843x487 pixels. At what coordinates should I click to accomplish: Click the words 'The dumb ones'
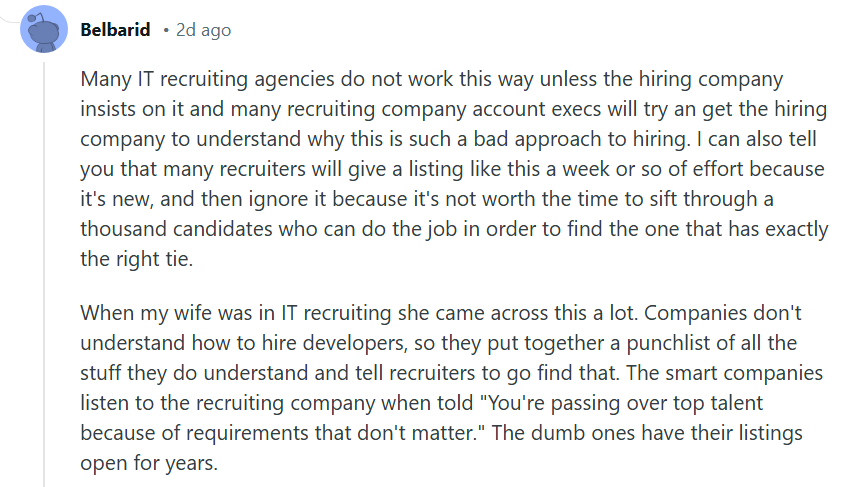563,433
